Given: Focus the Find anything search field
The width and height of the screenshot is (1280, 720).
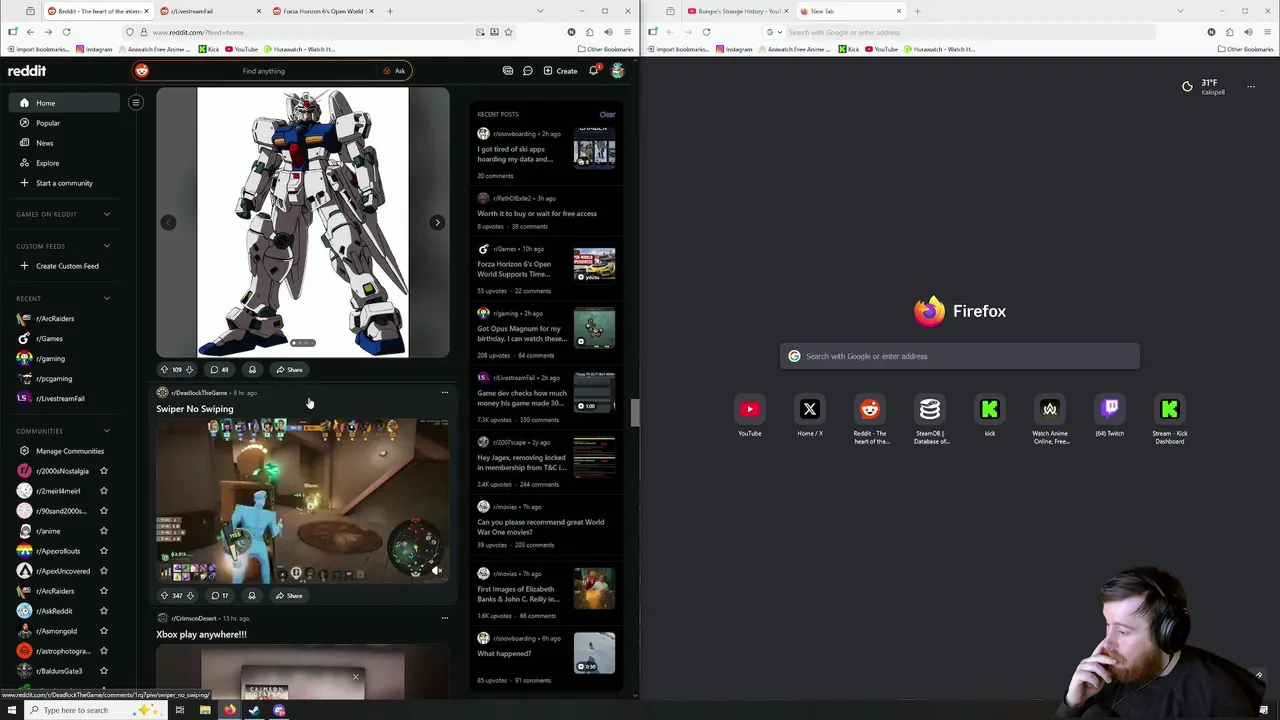Looking at the screenshot, I should point(263,71).
